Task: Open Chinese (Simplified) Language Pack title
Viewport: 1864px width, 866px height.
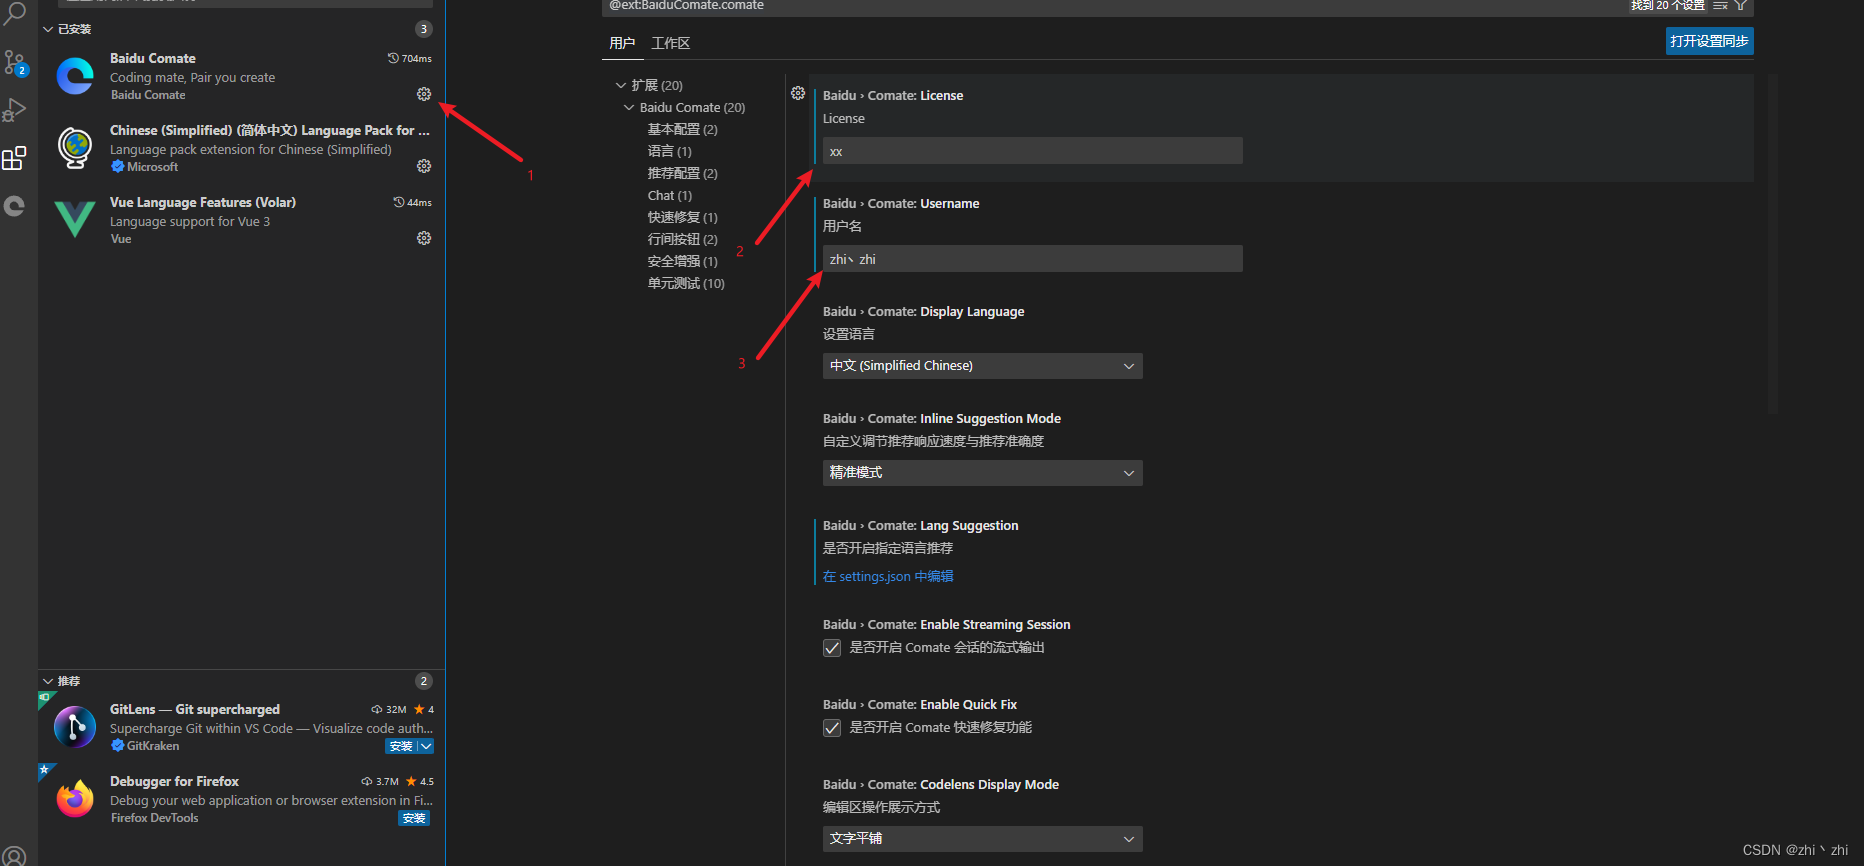Action: [x=270, y=130]
